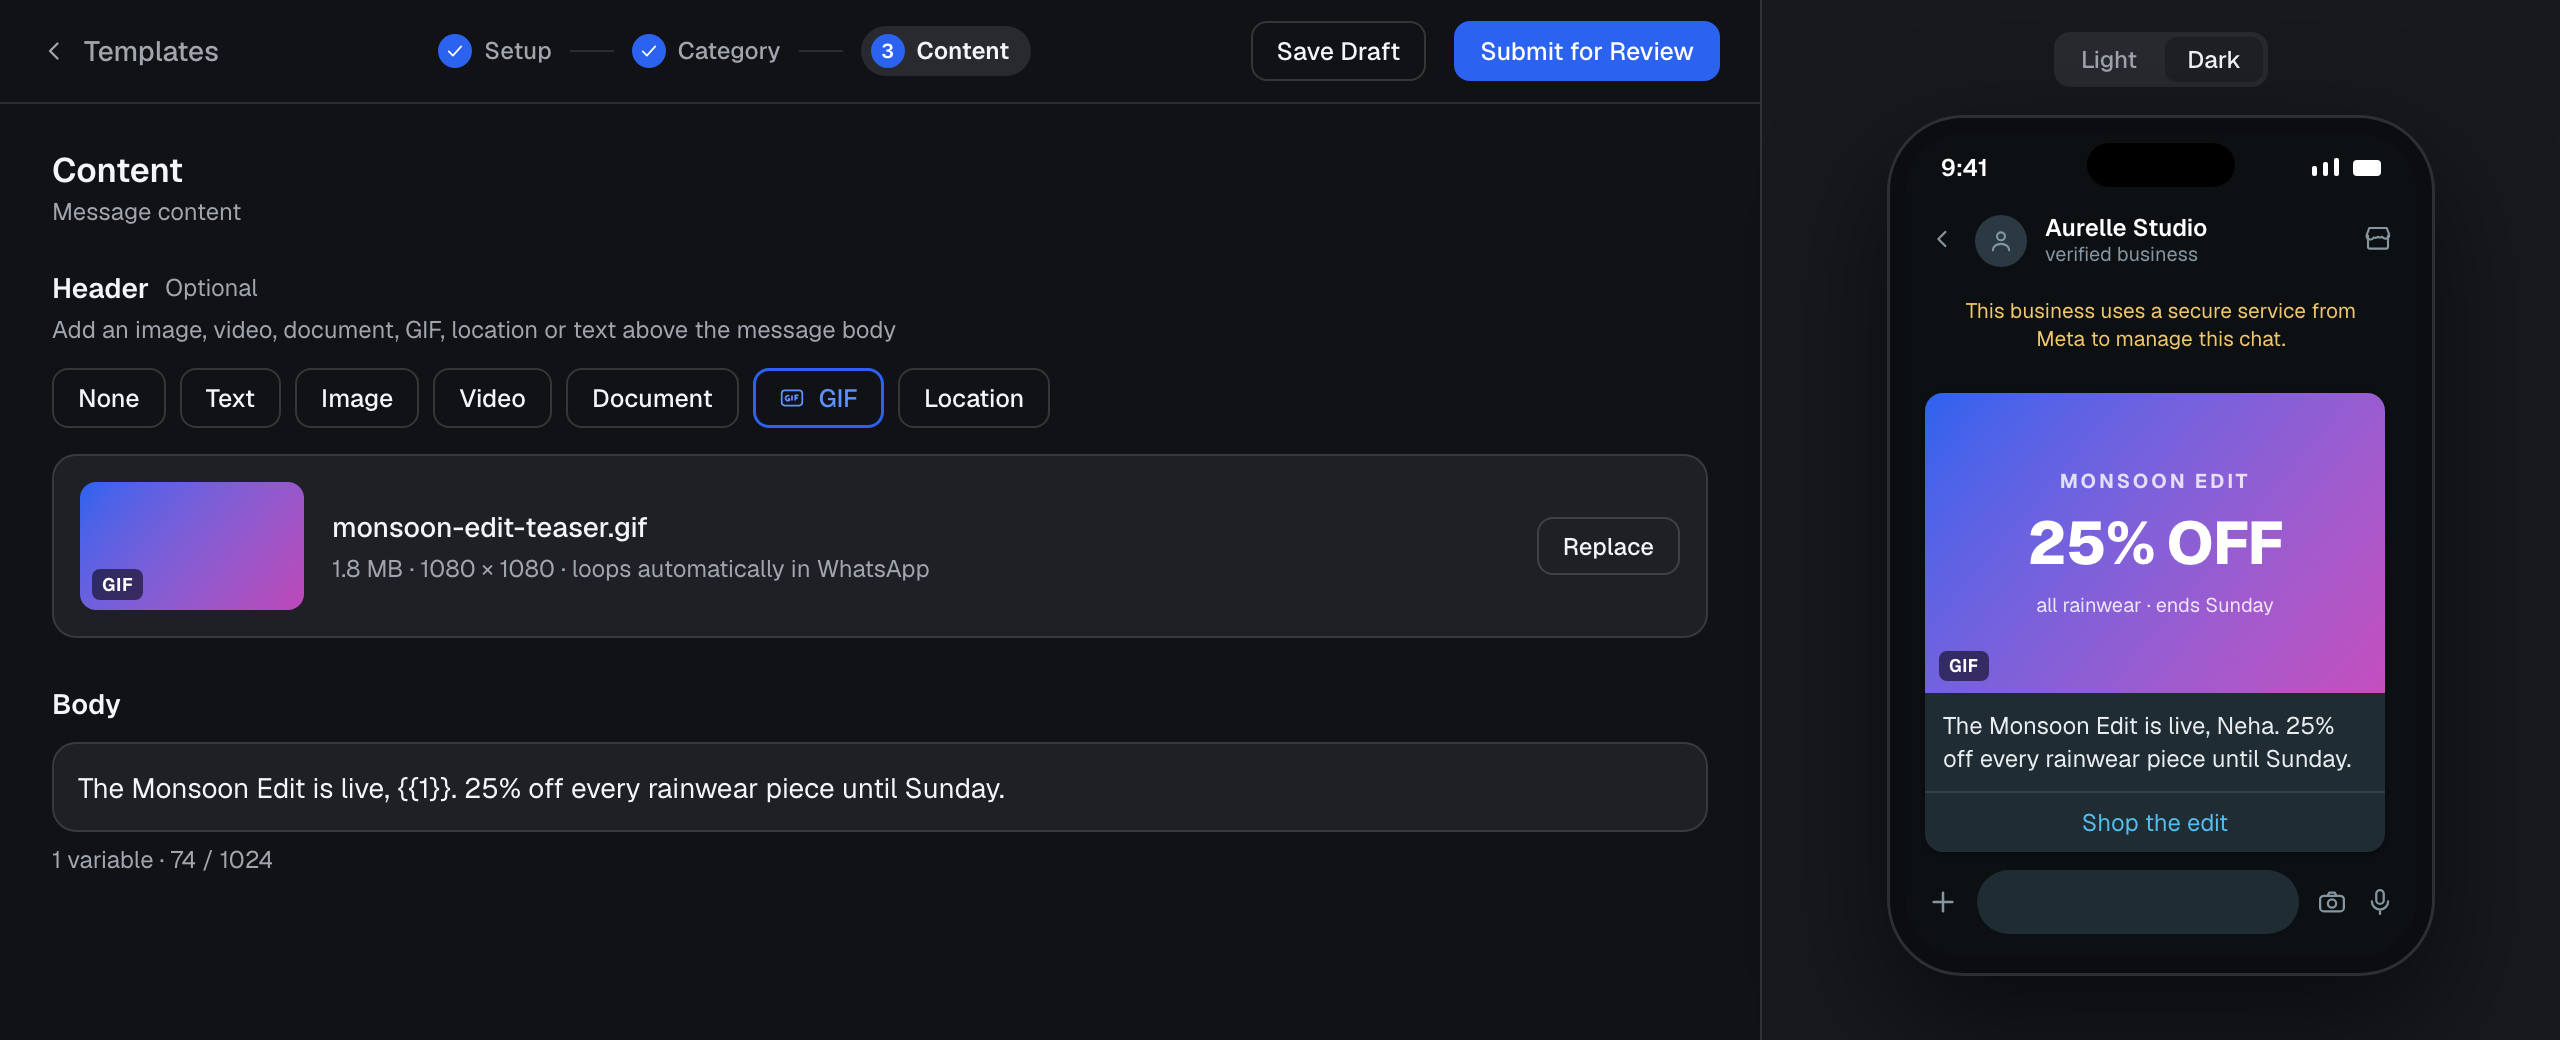Click the 1 variable character counter text
The width and height of the screenshot is (2560, 1040).
tap(162, 860)
